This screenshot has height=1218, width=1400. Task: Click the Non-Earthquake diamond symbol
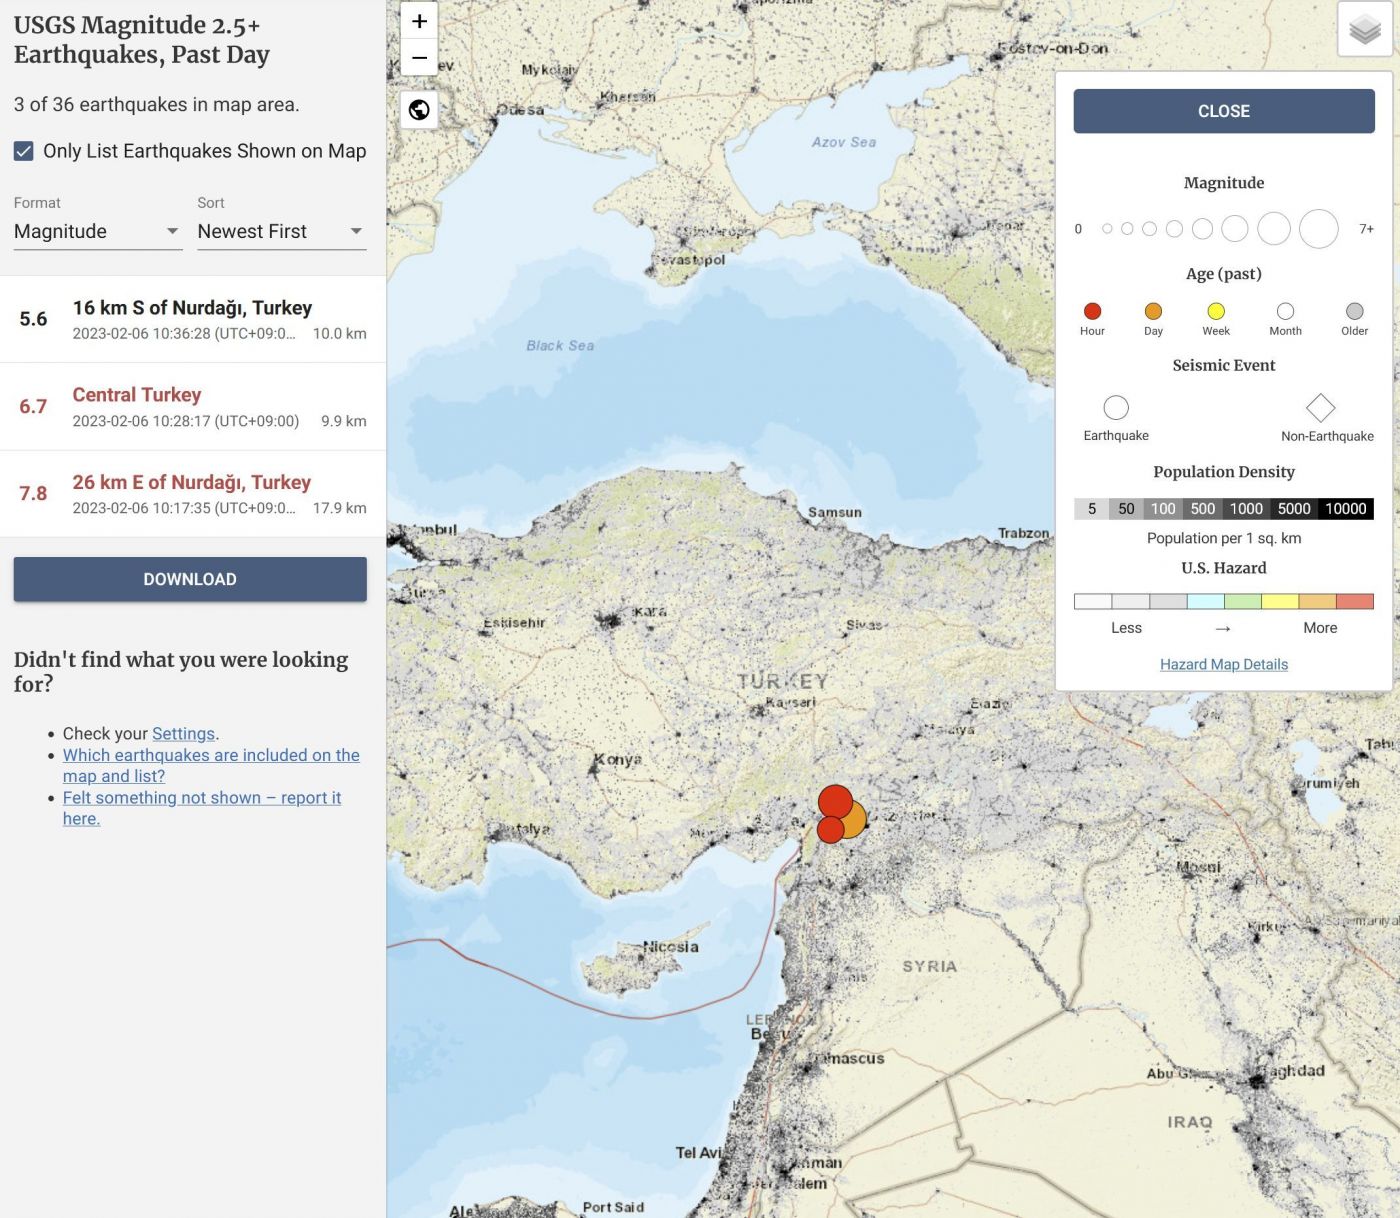(x=1320, y=408)
